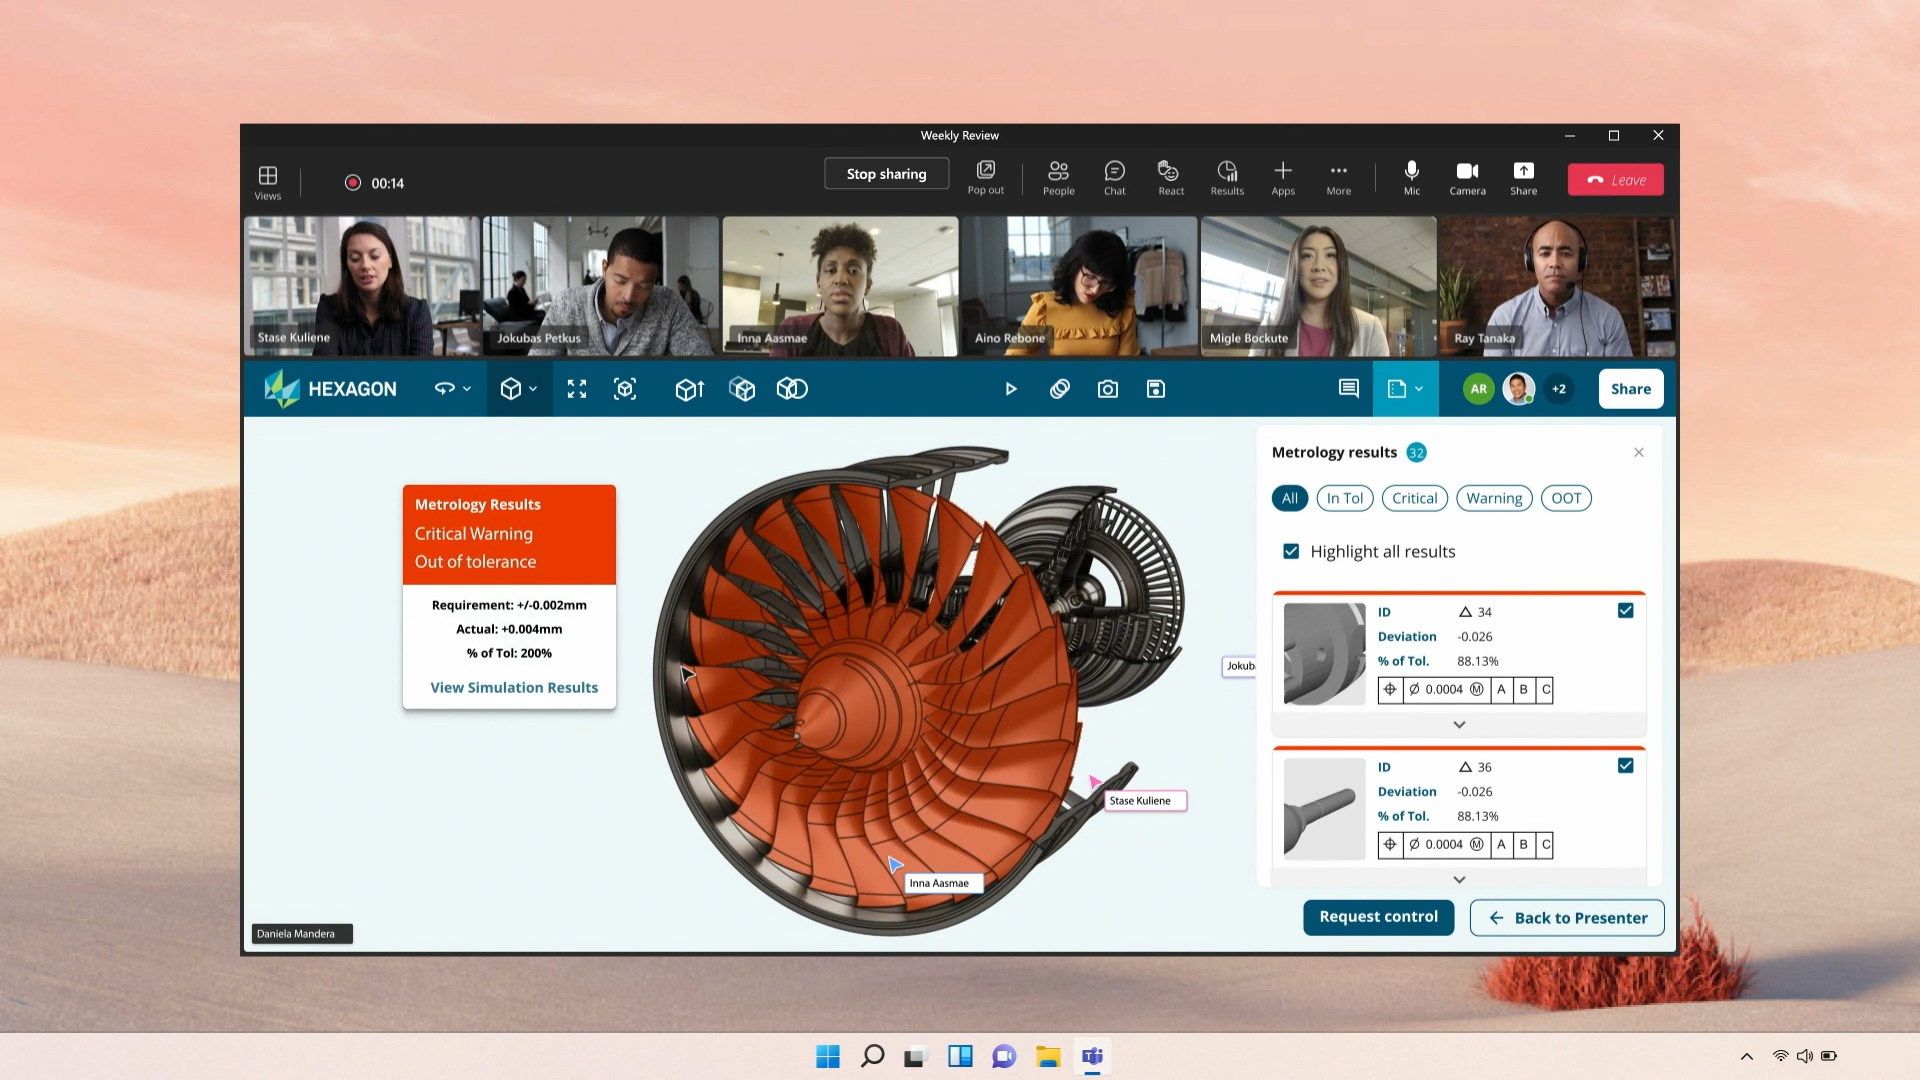Click Stop sharing

[x=886, y=174]
